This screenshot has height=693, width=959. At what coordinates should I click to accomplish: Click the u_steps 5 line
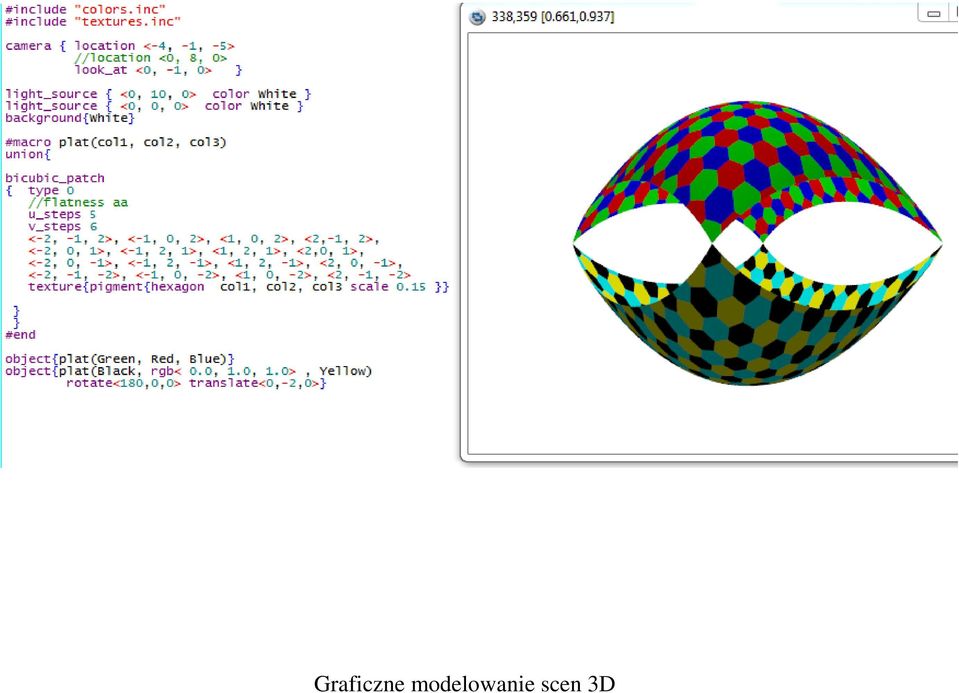click(62, 215)
